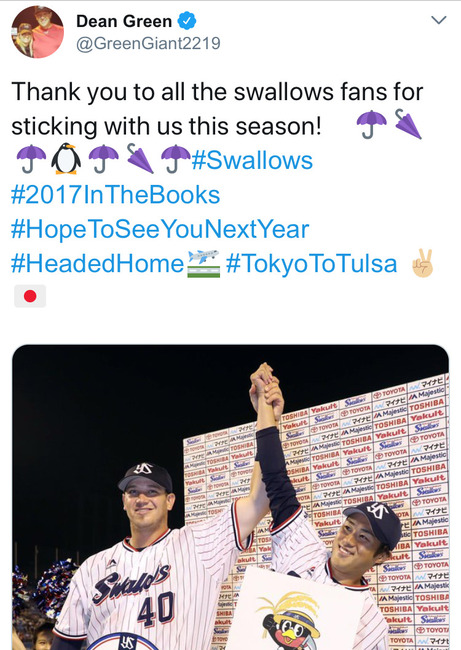Click the number 40 jersey in photo
461x650 pixels.
156,609
